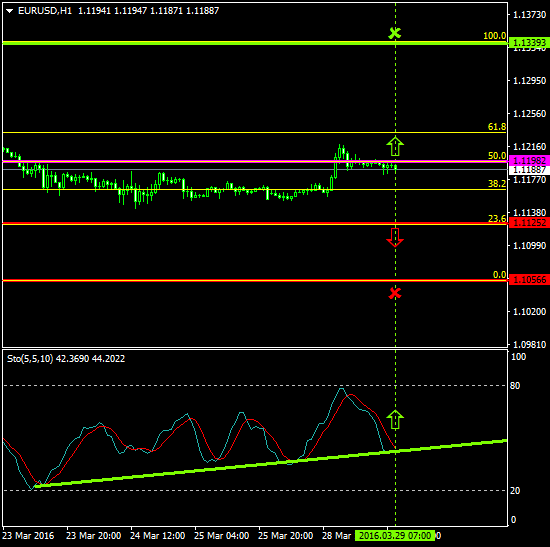Click the 1.10200 price scale value
This screenshot has height=547, width=550.
530,312
